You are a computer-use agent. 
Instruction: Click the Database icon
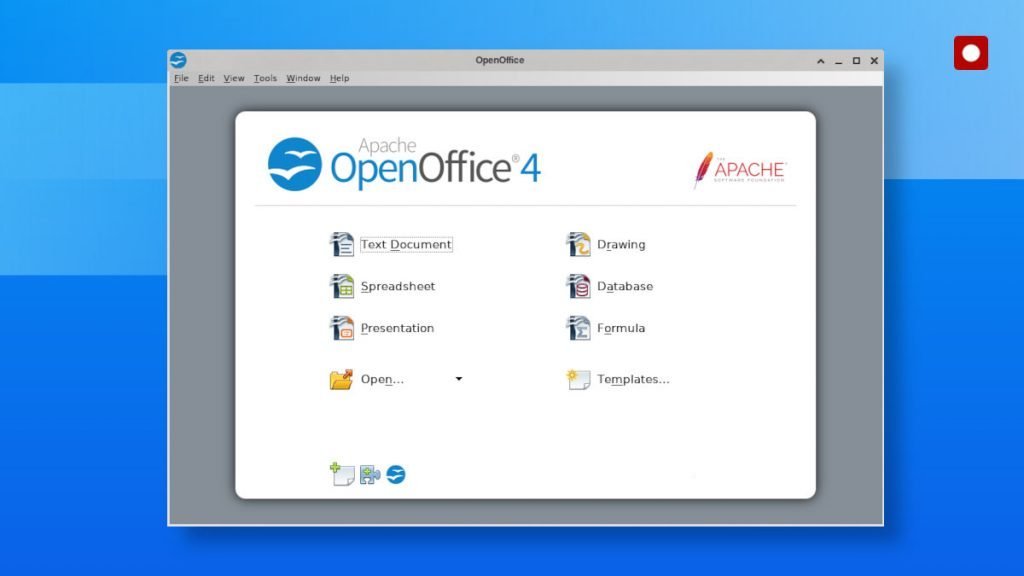pos(578,286)
